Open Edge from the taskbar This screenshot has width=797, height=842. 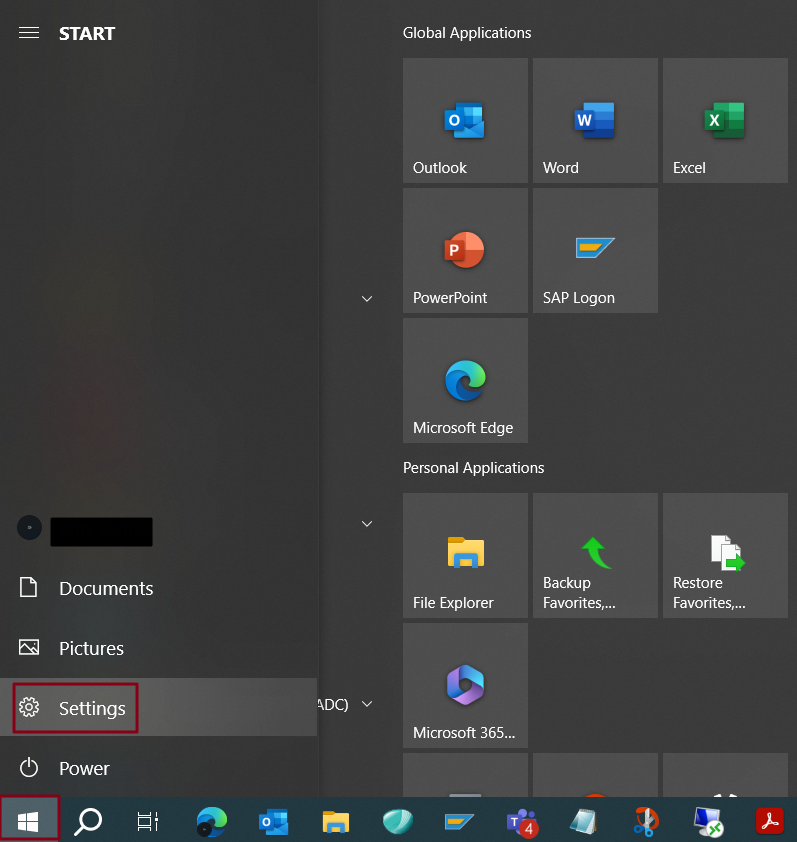coord(212,822)
